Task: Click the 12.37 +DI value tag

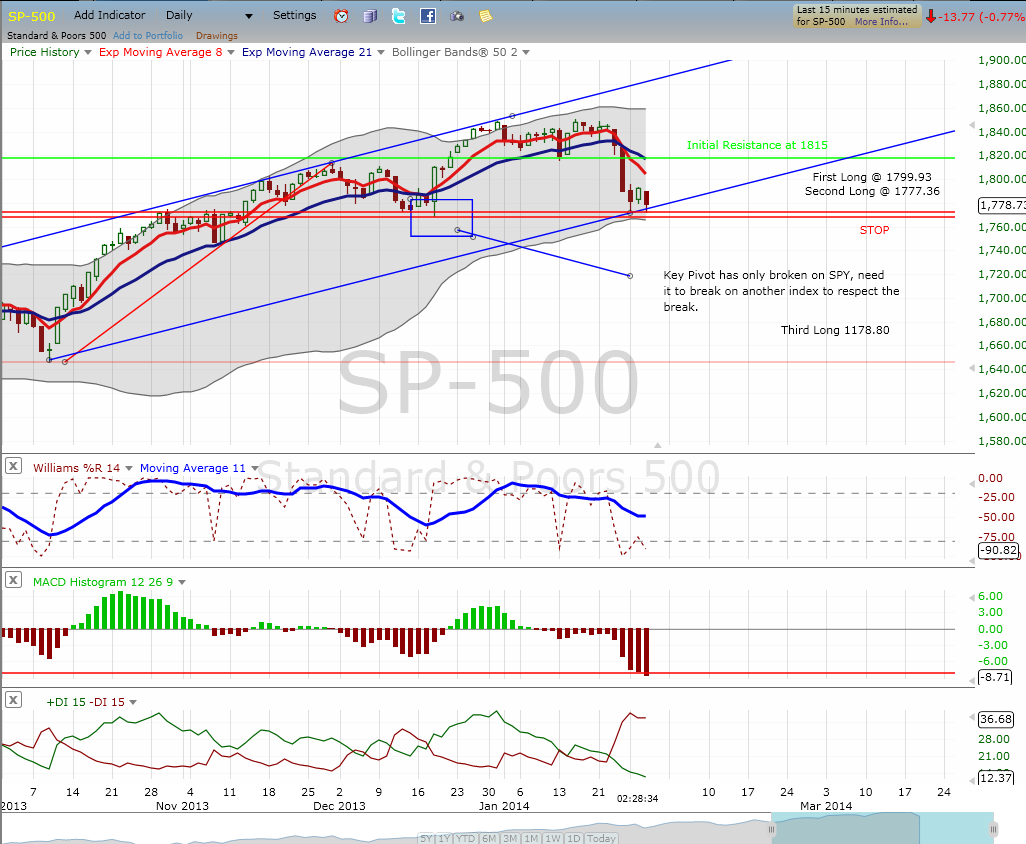Action: [996, 778]
